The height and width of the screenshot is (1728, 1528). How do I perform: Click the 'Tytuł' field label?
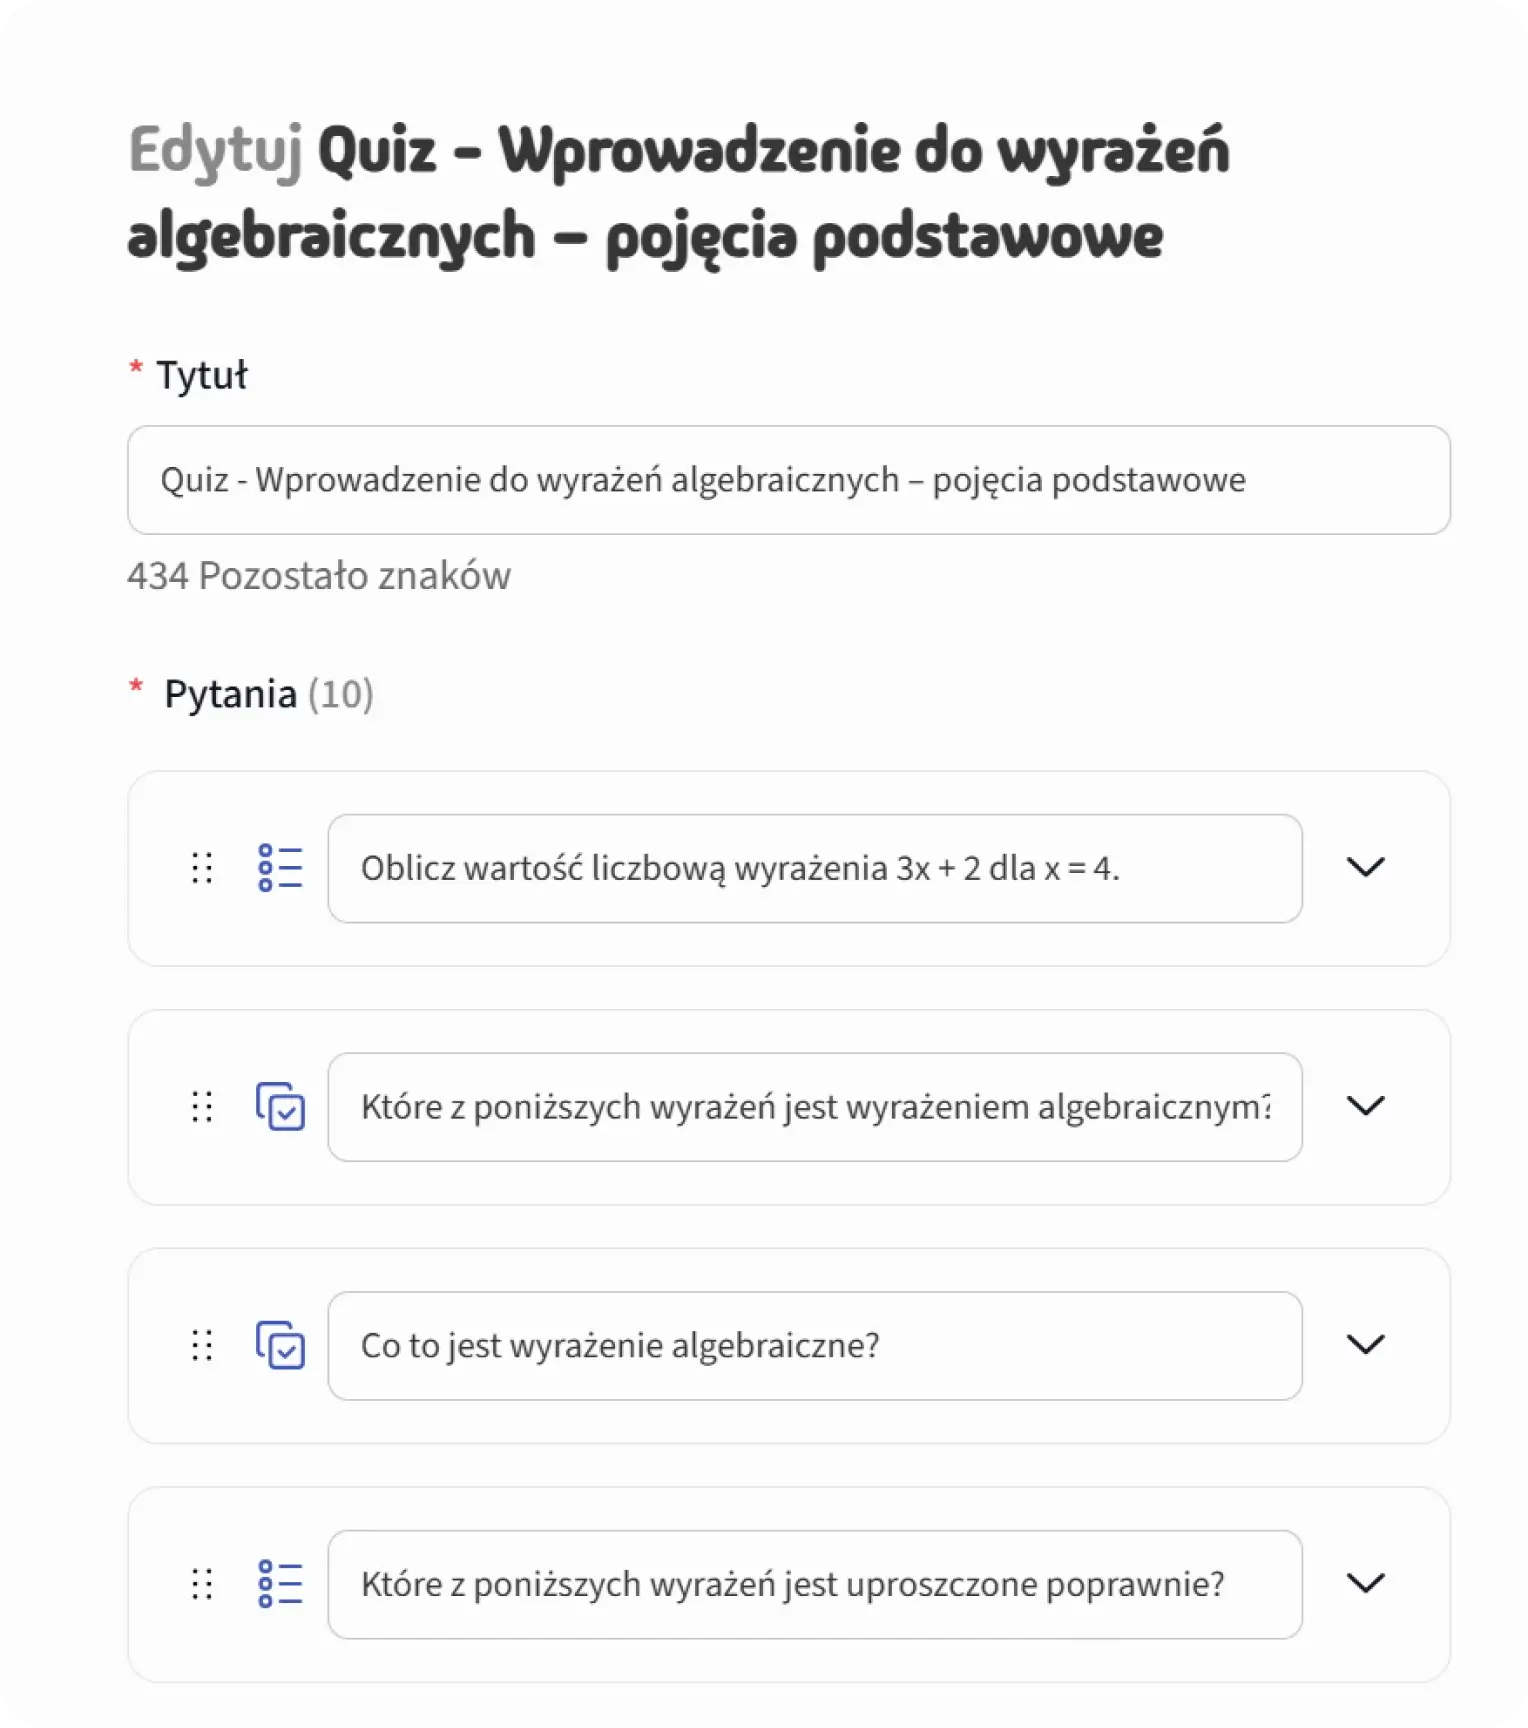click(201, 376)
